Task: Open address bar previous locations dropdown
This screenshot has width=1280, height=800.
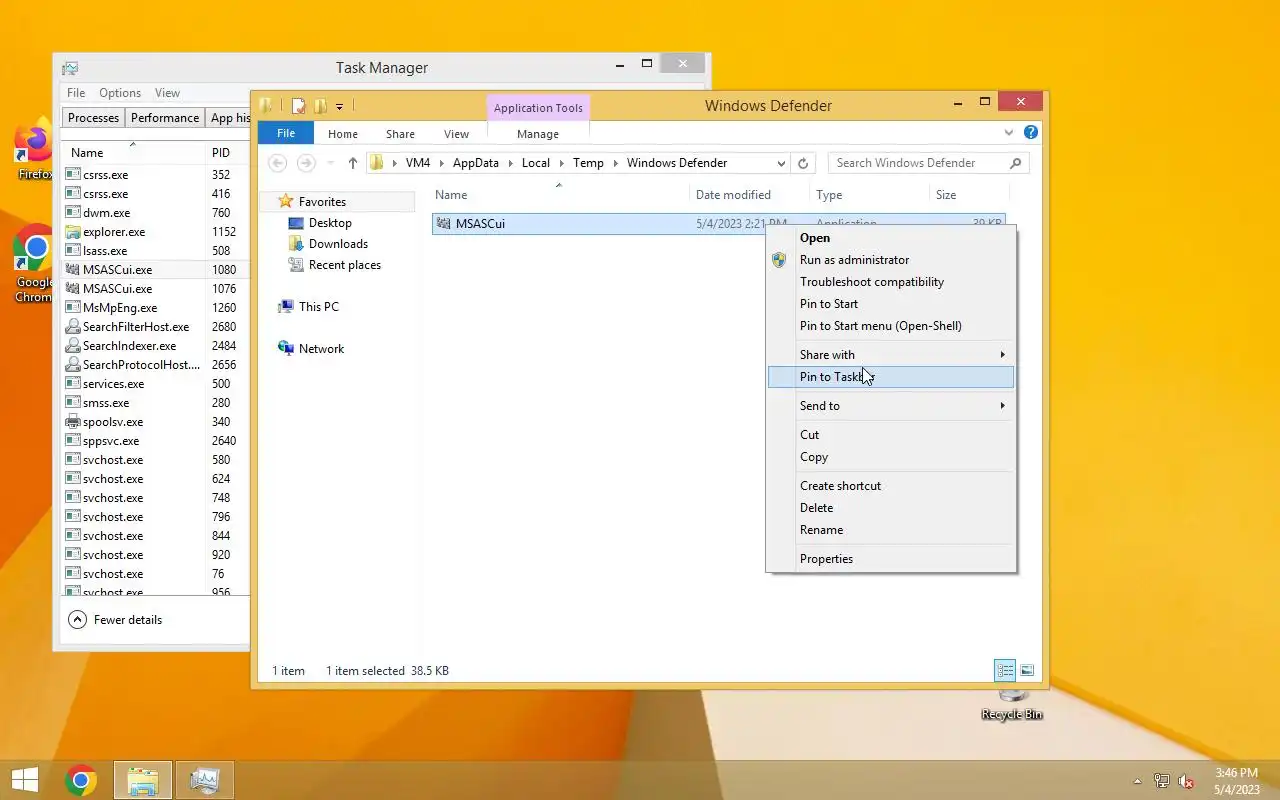Action: [781, 163]
